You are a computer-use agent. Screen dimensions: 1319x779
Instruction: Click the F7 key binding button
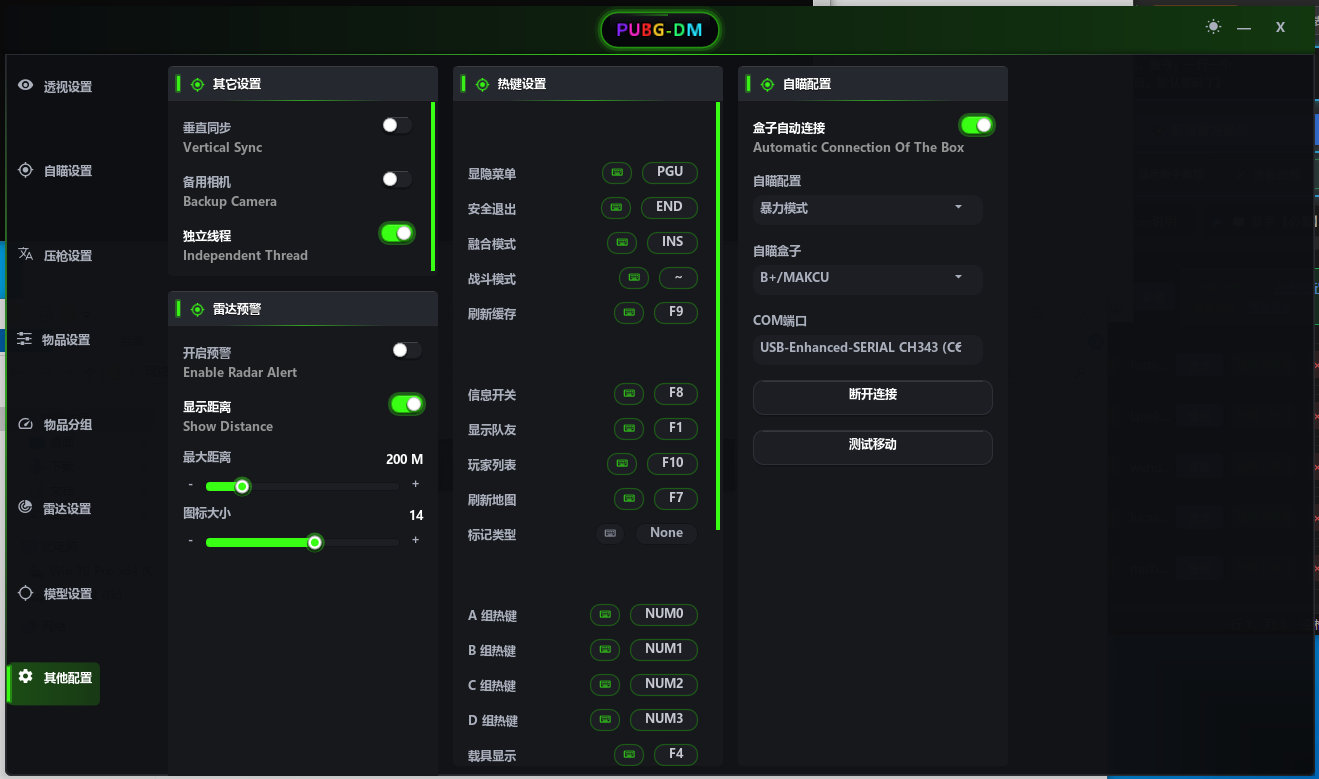click(x=676, y=498)
